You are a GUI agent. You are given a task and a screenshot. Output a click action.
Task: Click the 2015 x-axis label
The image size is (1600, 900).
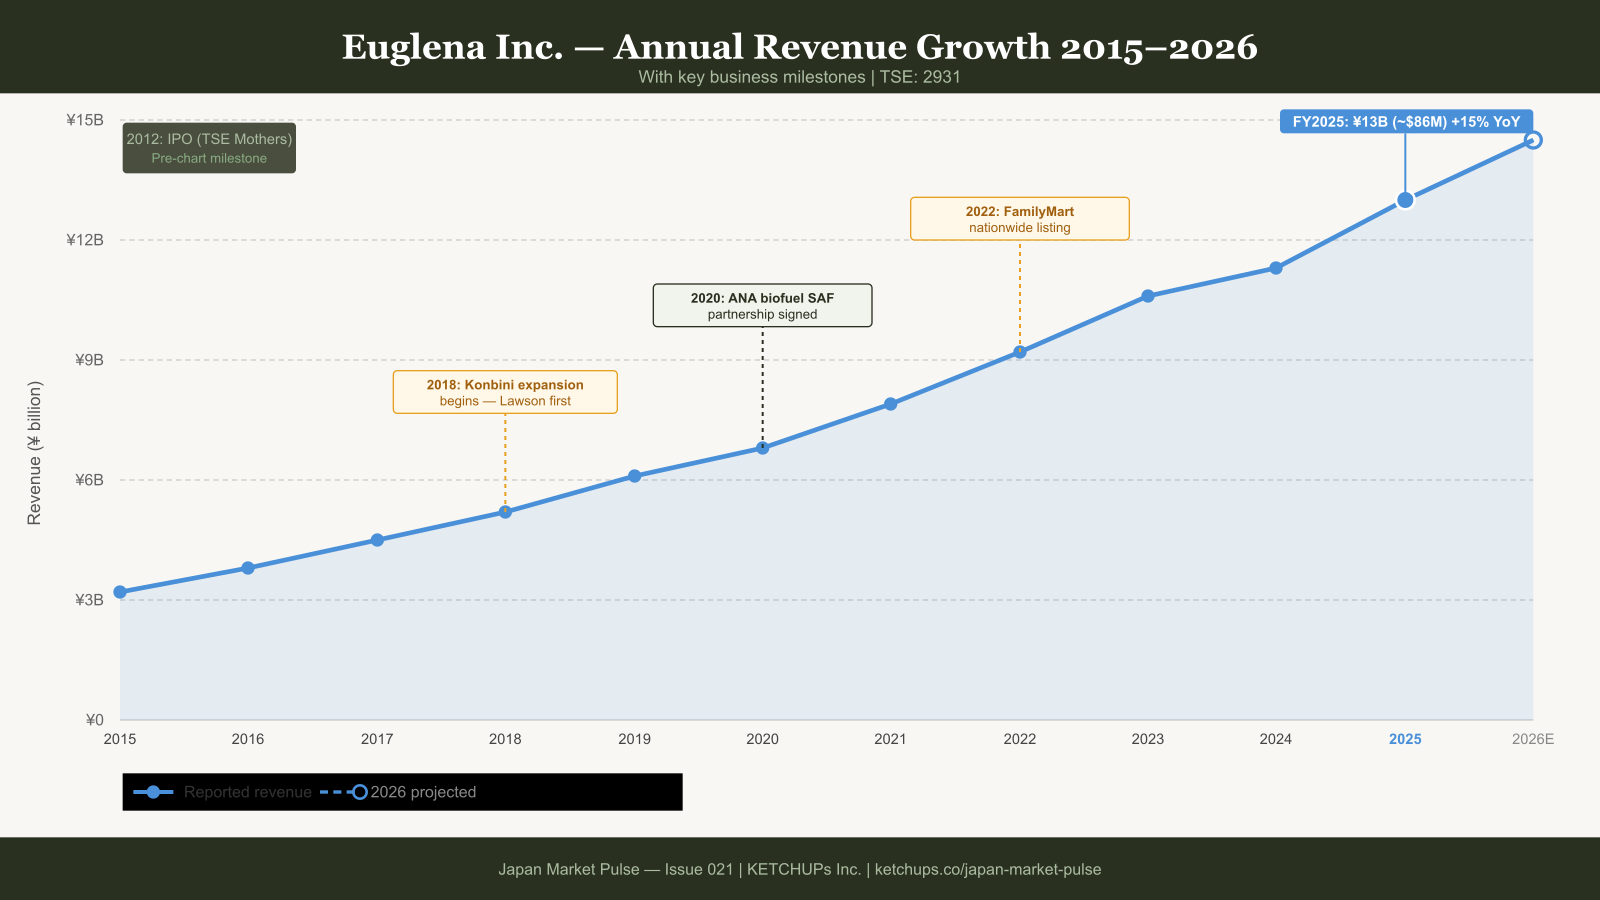coord(120,739)
